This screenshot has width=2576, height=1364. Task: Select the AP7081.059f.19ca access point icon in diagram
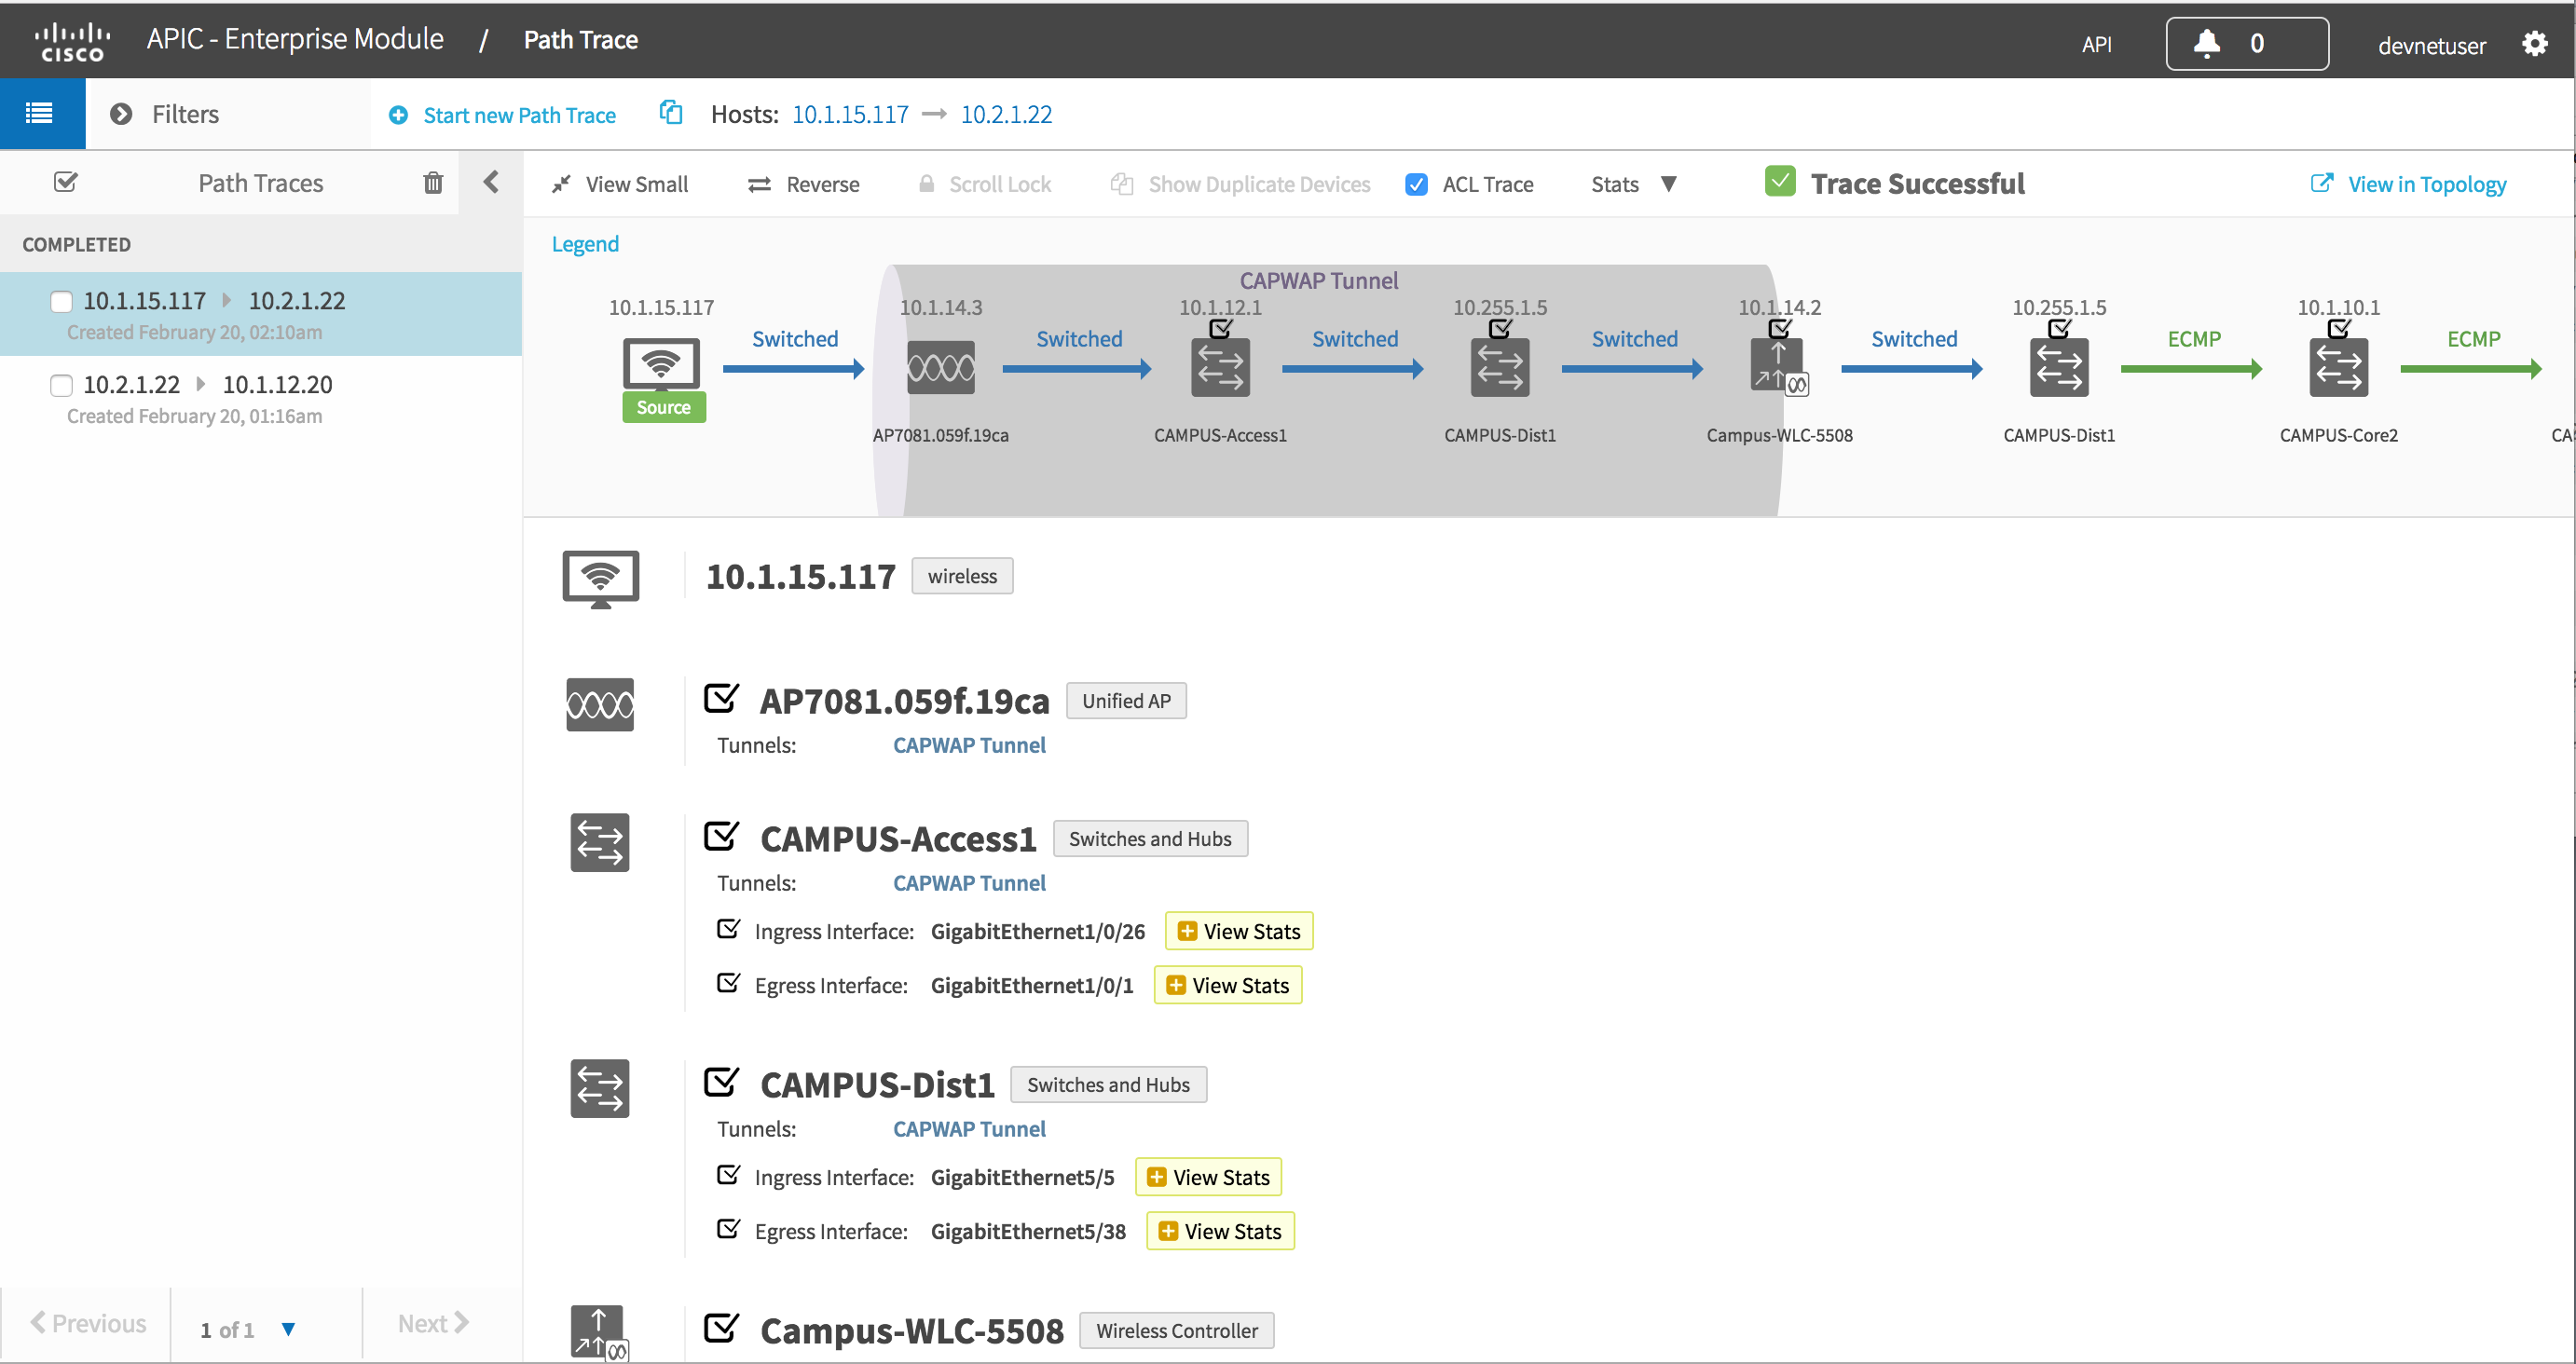coord(940,368)
